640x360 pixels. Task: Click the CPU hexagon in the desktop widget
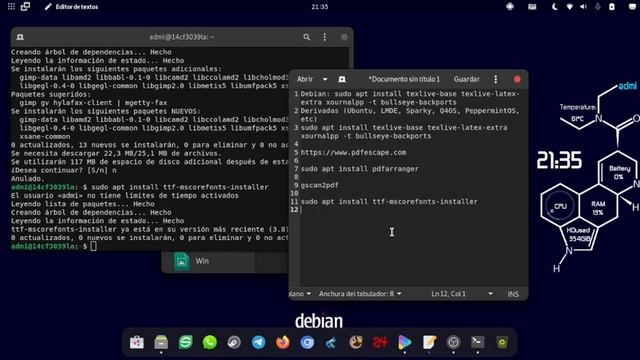[x=560, y=206]
